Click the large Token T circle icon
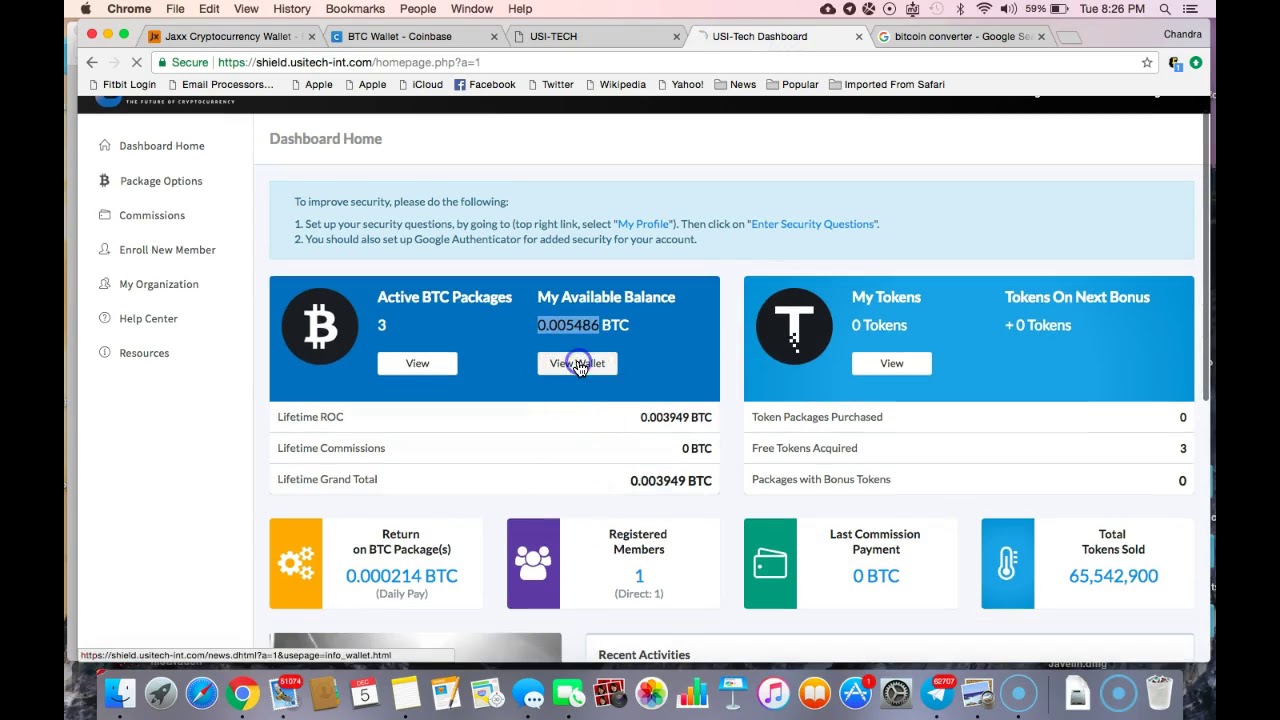This screenshot has width=1280, height=720. (x=794, y=326)
